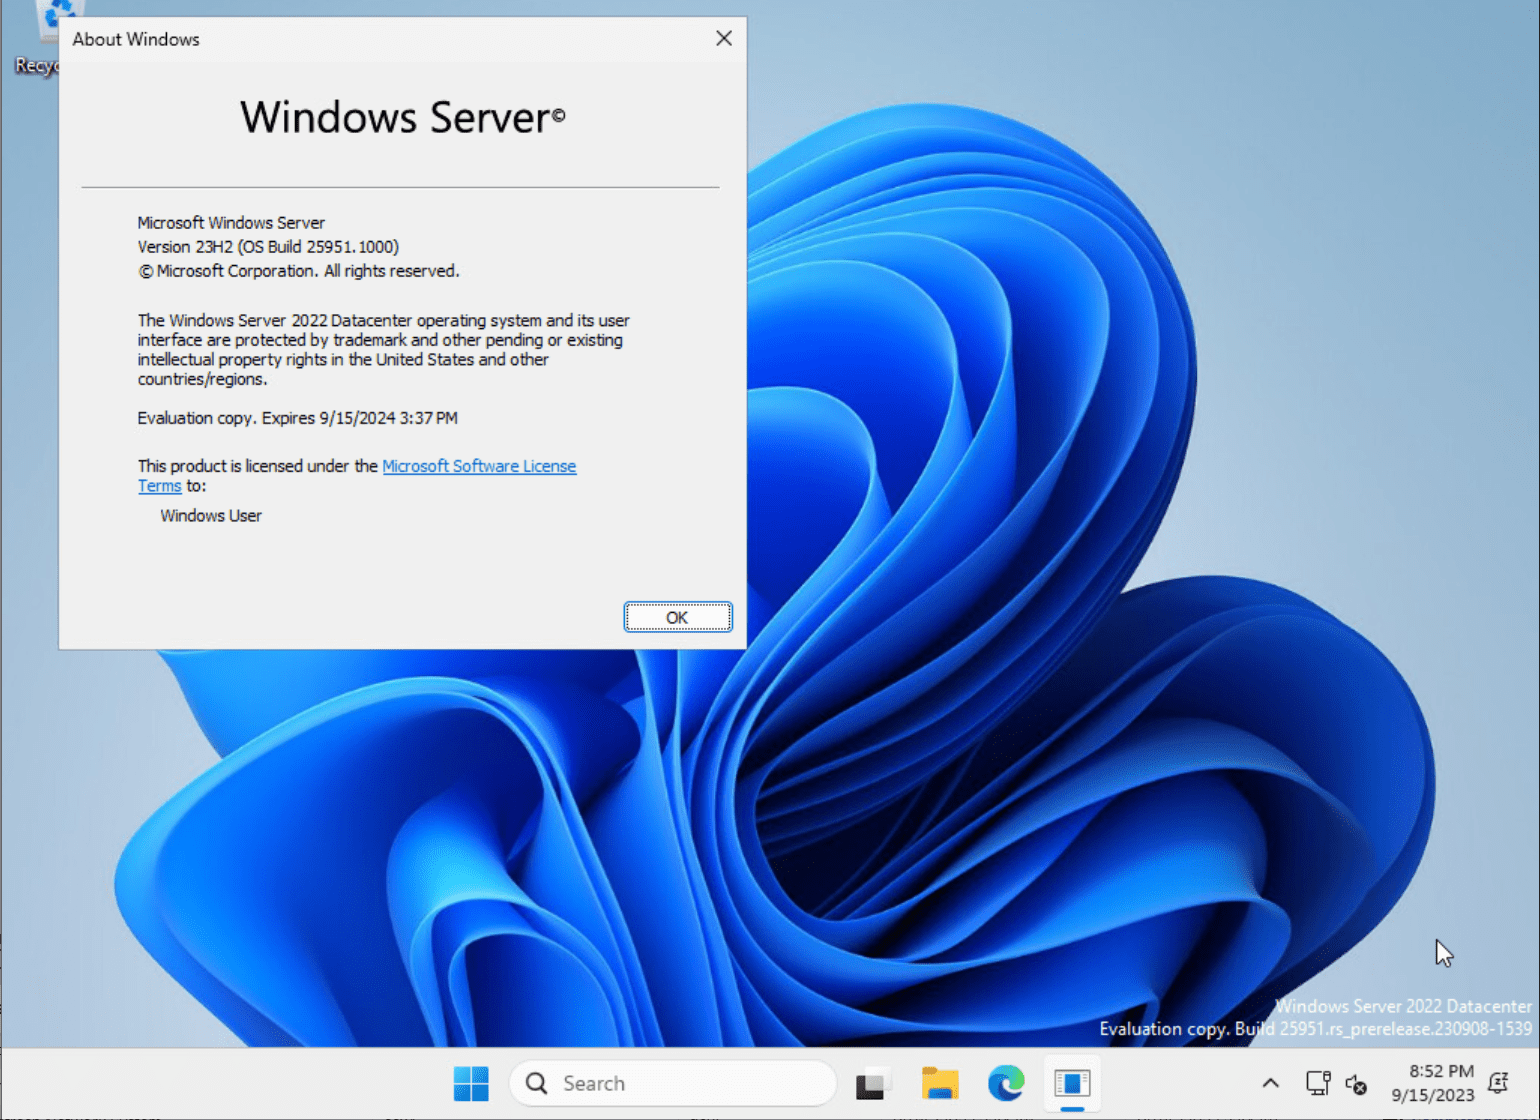Viewport: 1540px width, 1120px height.
Task: Click the Windows User licensee name
Action: [x=211, y=516]
